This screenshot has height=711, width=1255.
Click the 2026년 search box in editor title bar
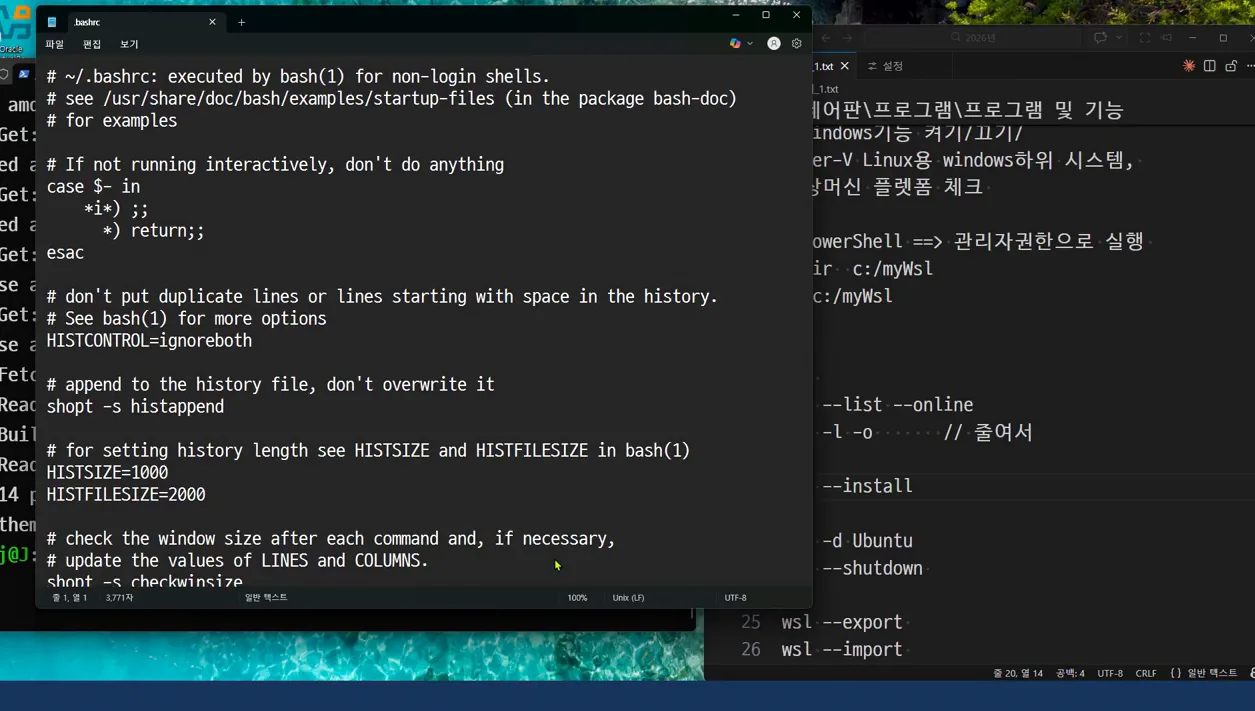(x=974, y=38)
